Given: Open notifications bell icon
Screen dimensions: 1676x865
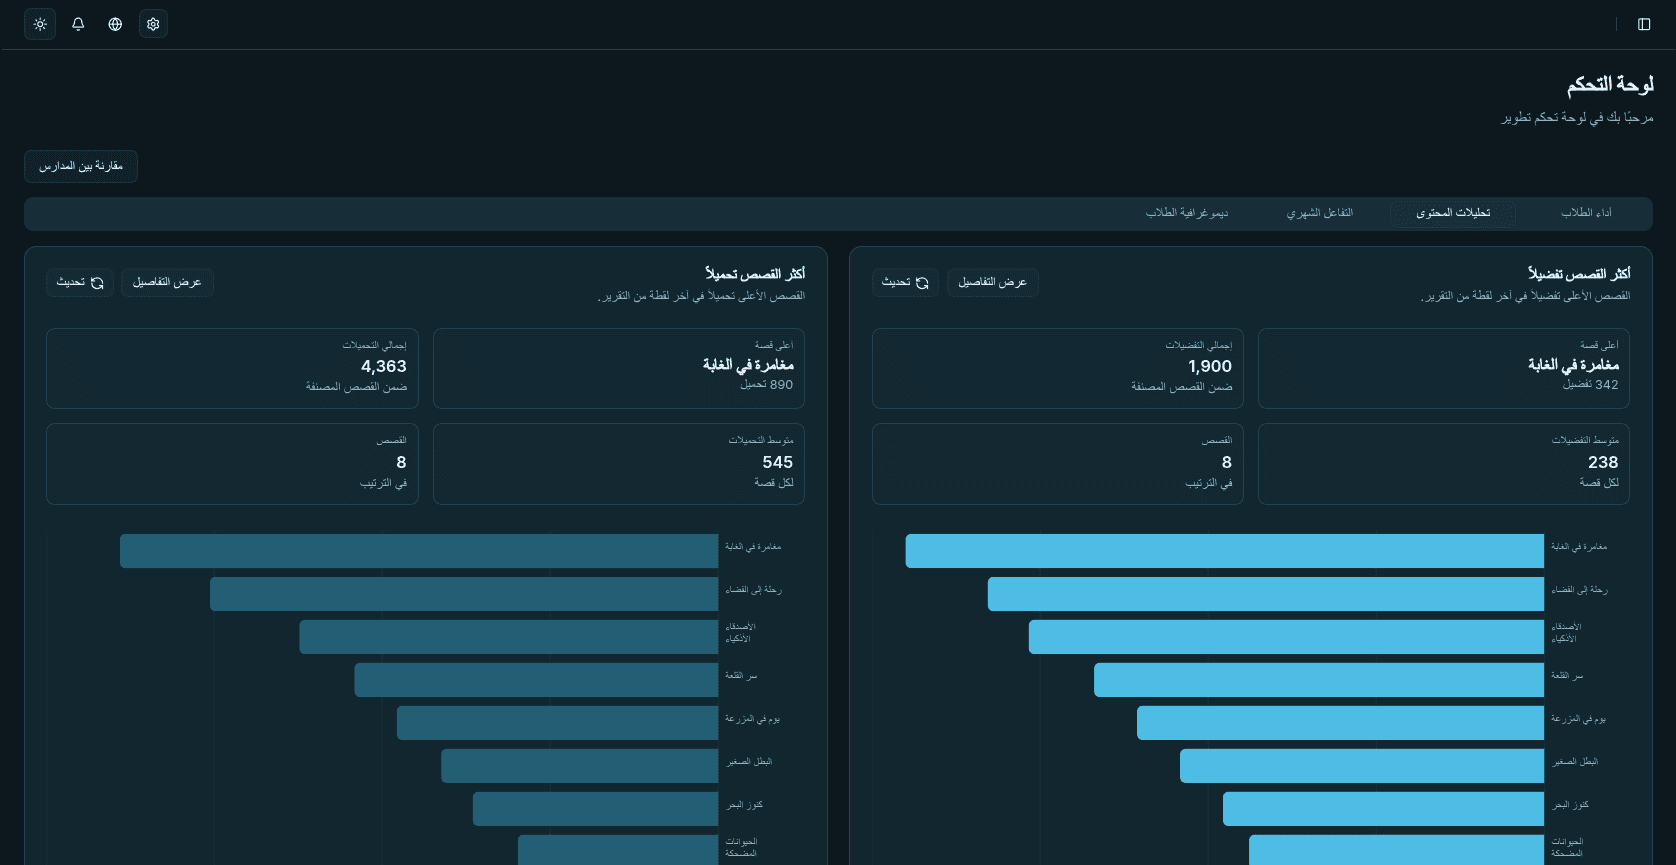Looking at the screenshot, I should tap(78, 24).
